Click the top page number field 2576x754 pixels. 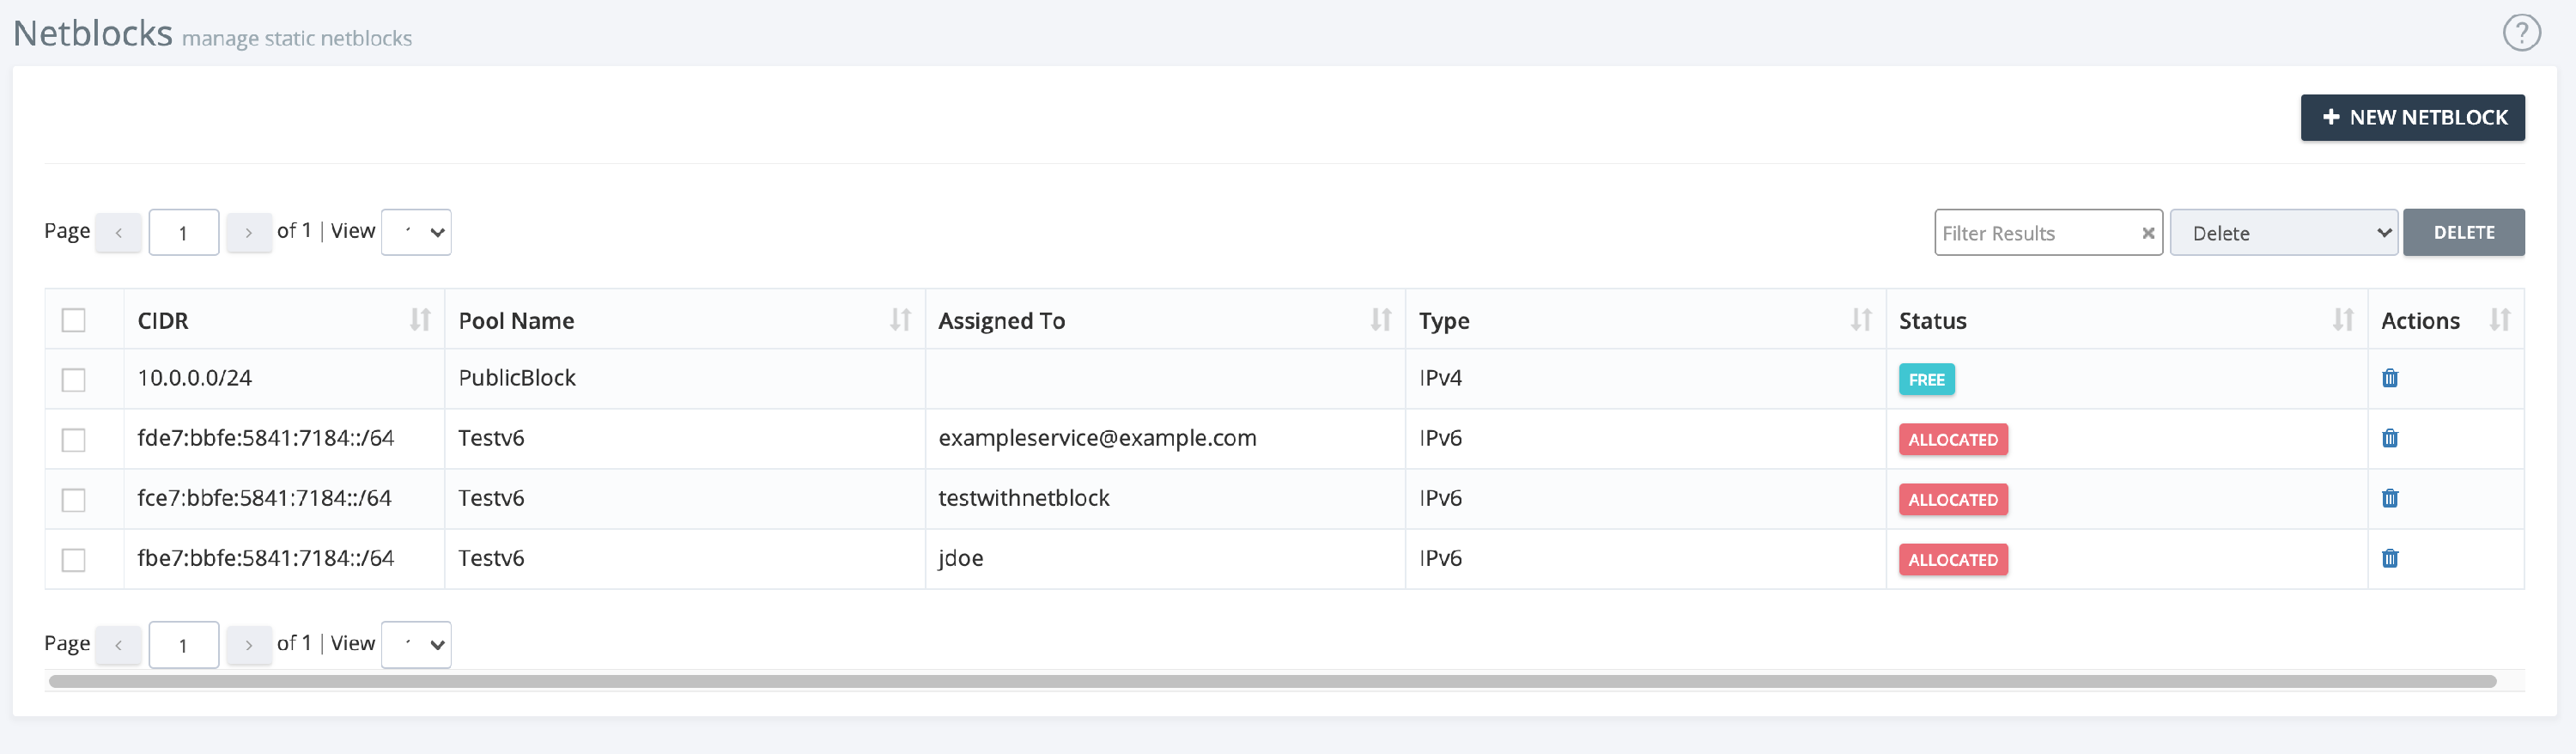184,232
